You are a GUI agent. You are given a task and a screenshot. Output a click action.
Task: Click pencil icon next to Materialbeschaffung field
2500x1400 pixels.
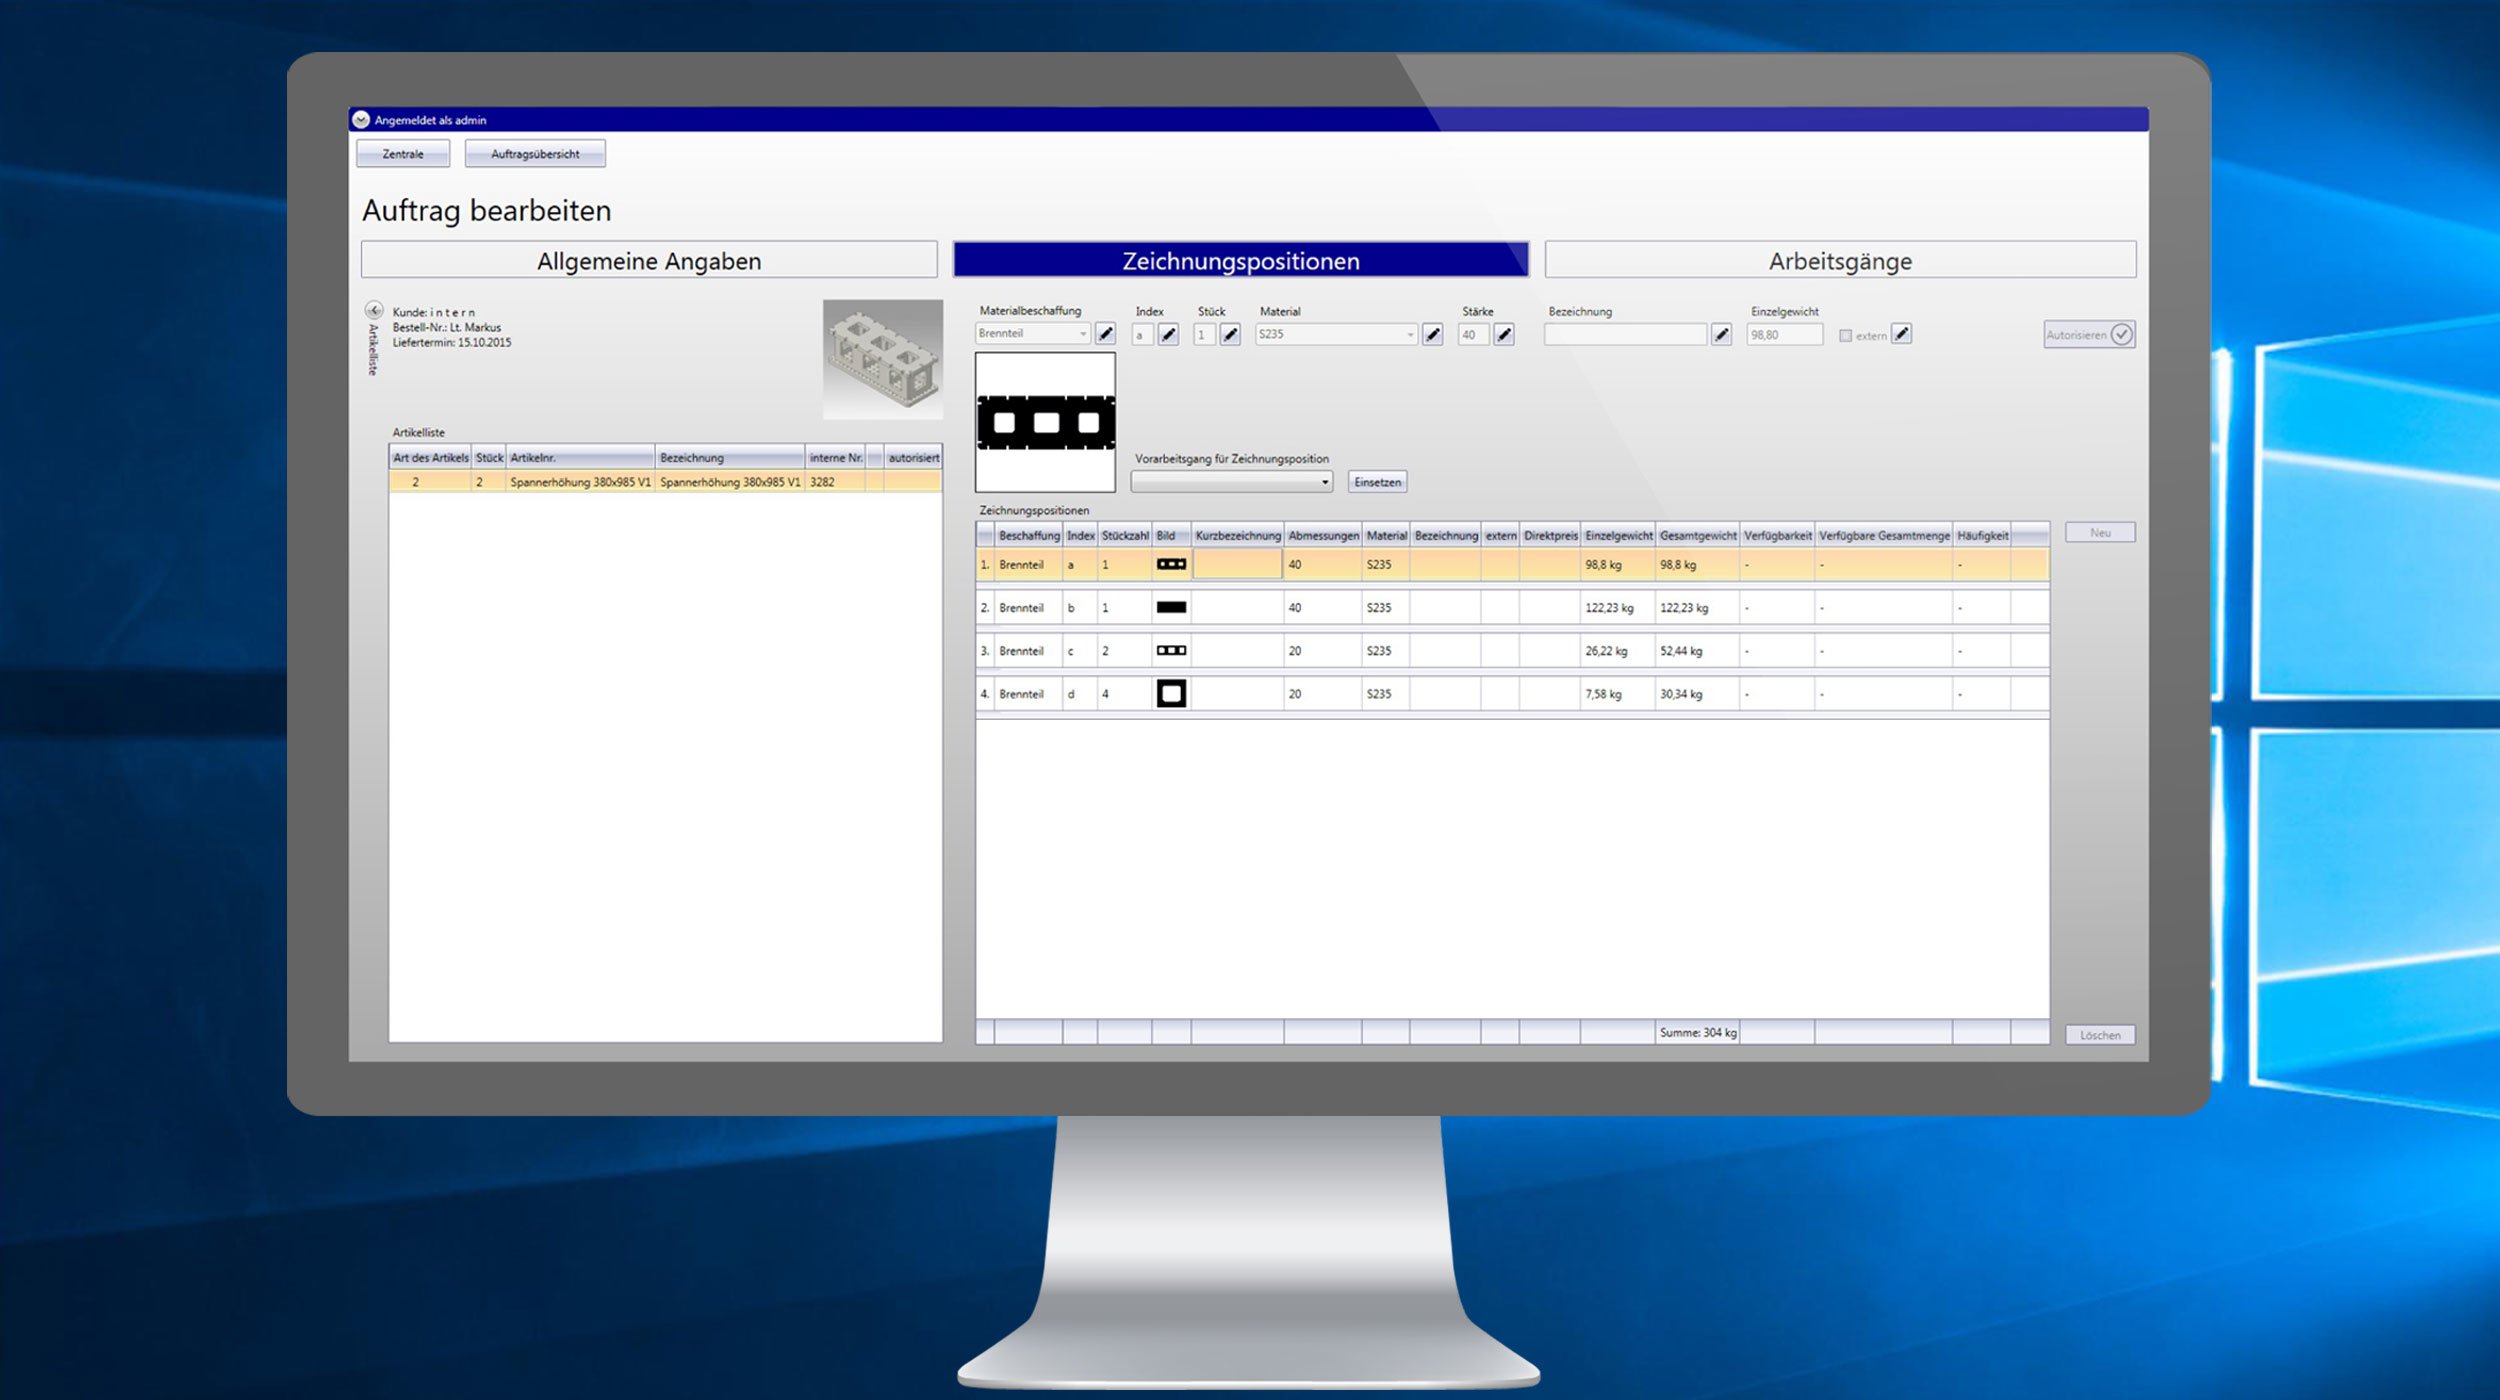[1105, 334]
